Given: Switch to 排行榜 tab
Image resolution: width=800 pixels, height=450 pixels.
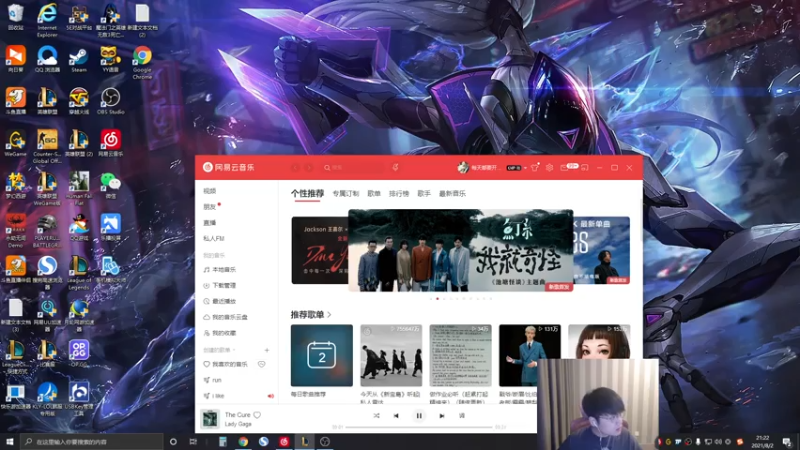Looking at the screenshot, I should coord(399,194).
